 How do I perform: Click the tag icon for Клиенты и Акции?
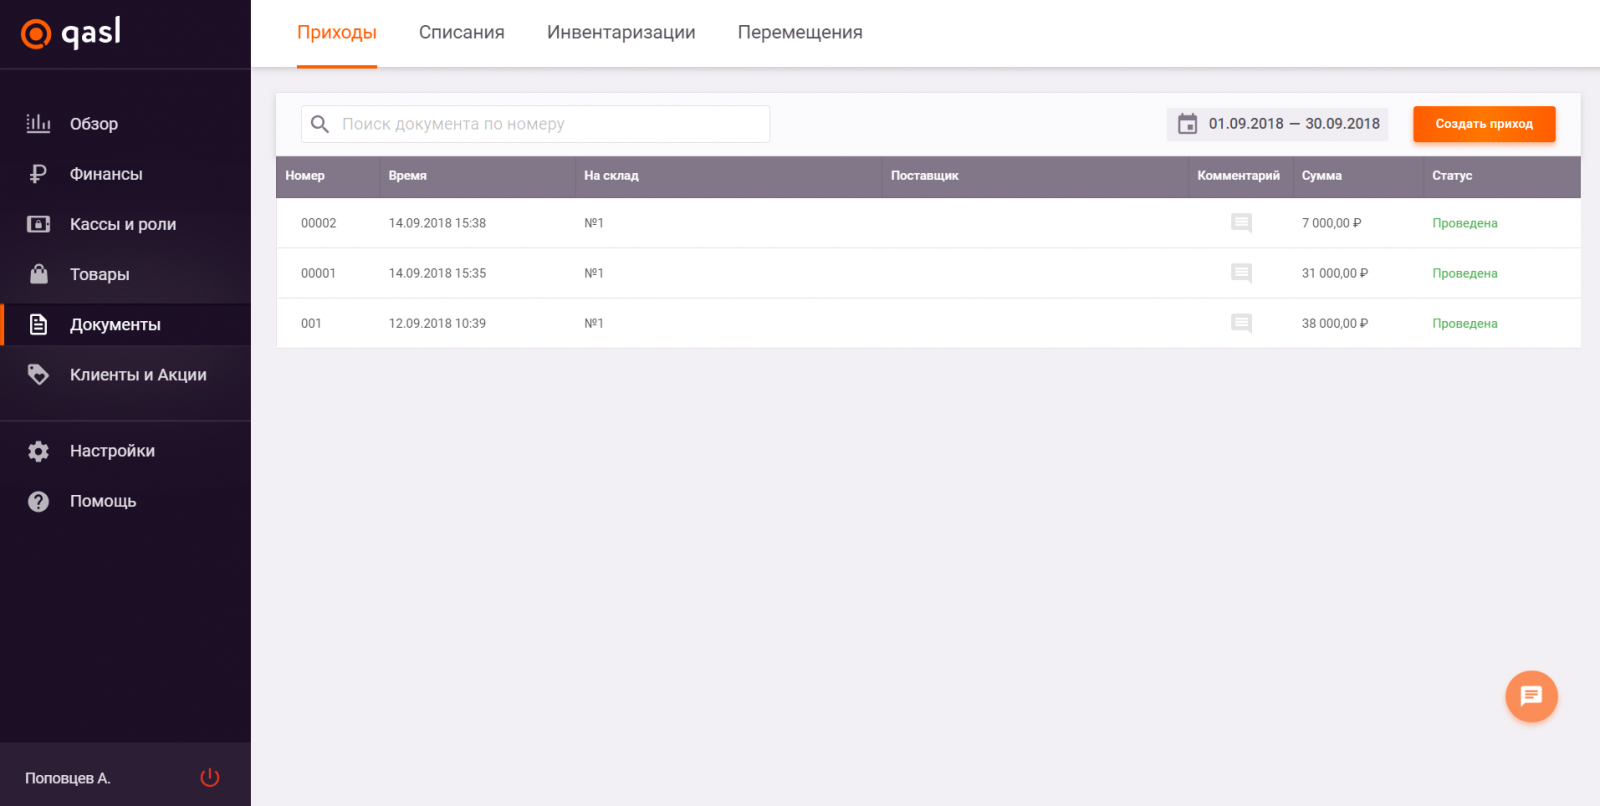pyautogui.click(x=38, y=375)
